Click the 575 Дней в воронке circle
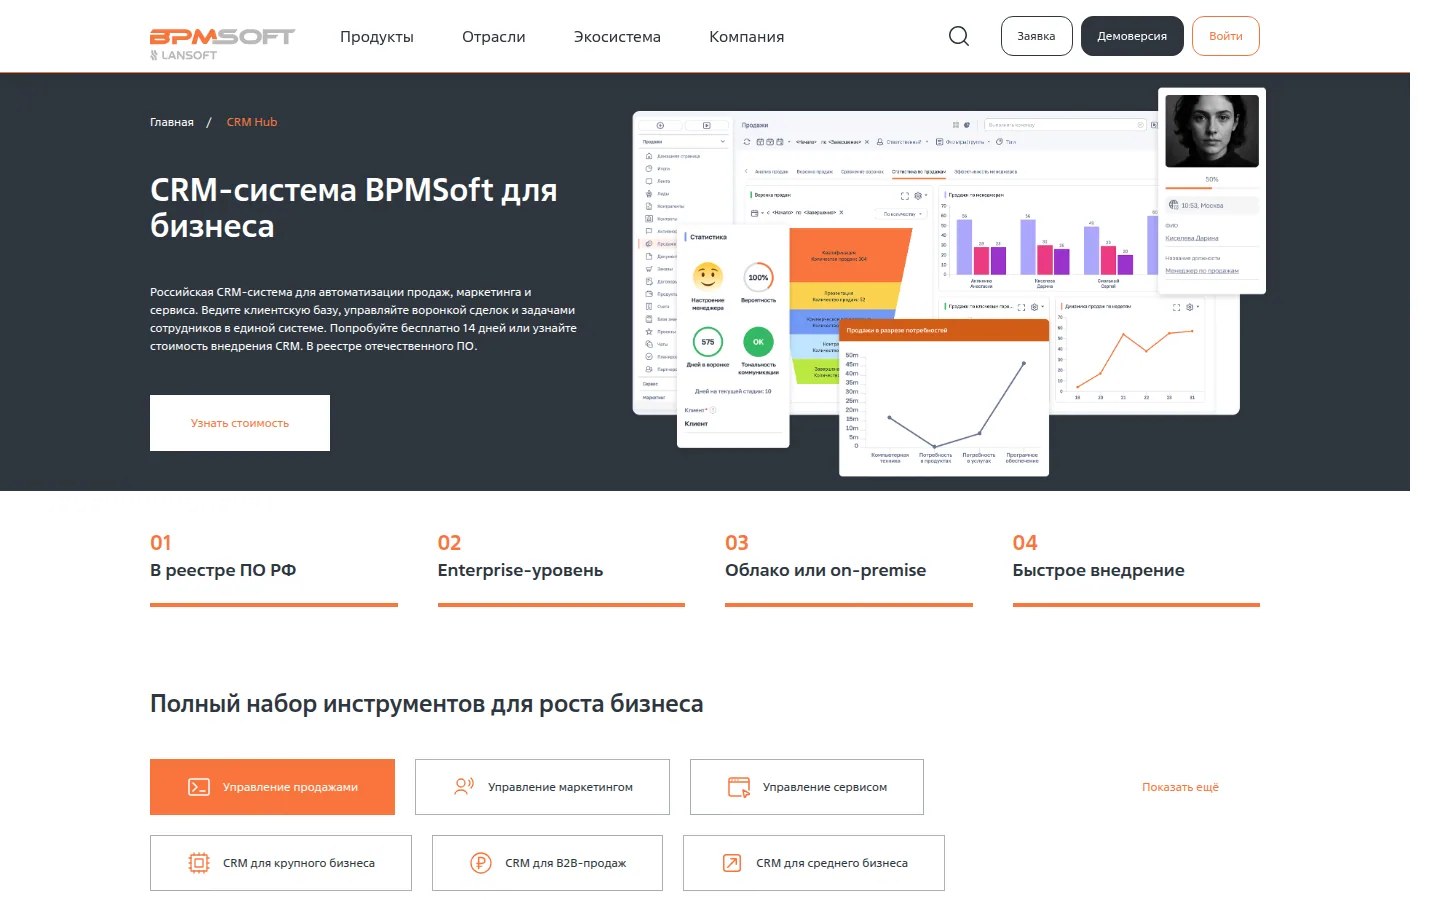The image size is (1440, 900). pos(708,341)
